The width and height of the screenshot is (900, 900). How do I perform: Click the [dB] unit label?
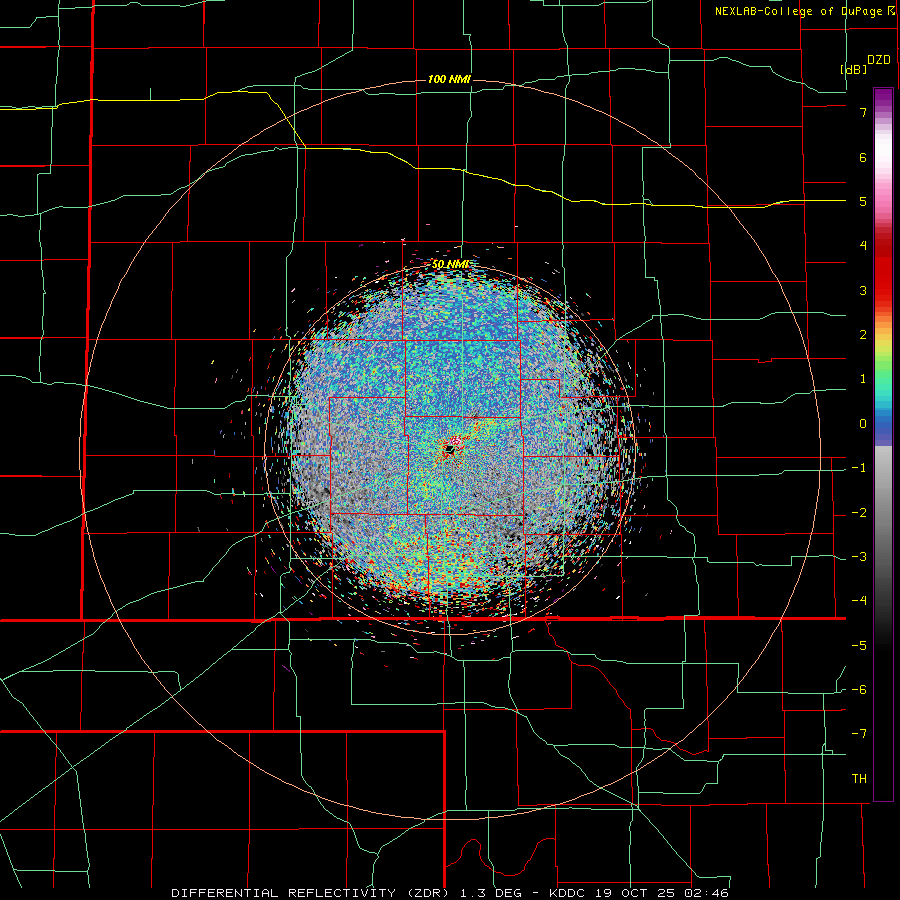(x=854, y=69)
